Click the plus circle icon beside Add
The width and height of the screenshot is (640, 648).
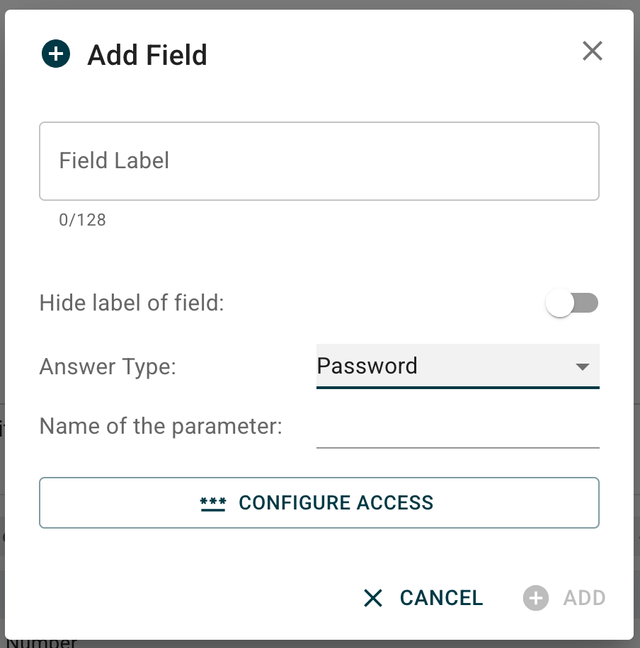[536, 598]
